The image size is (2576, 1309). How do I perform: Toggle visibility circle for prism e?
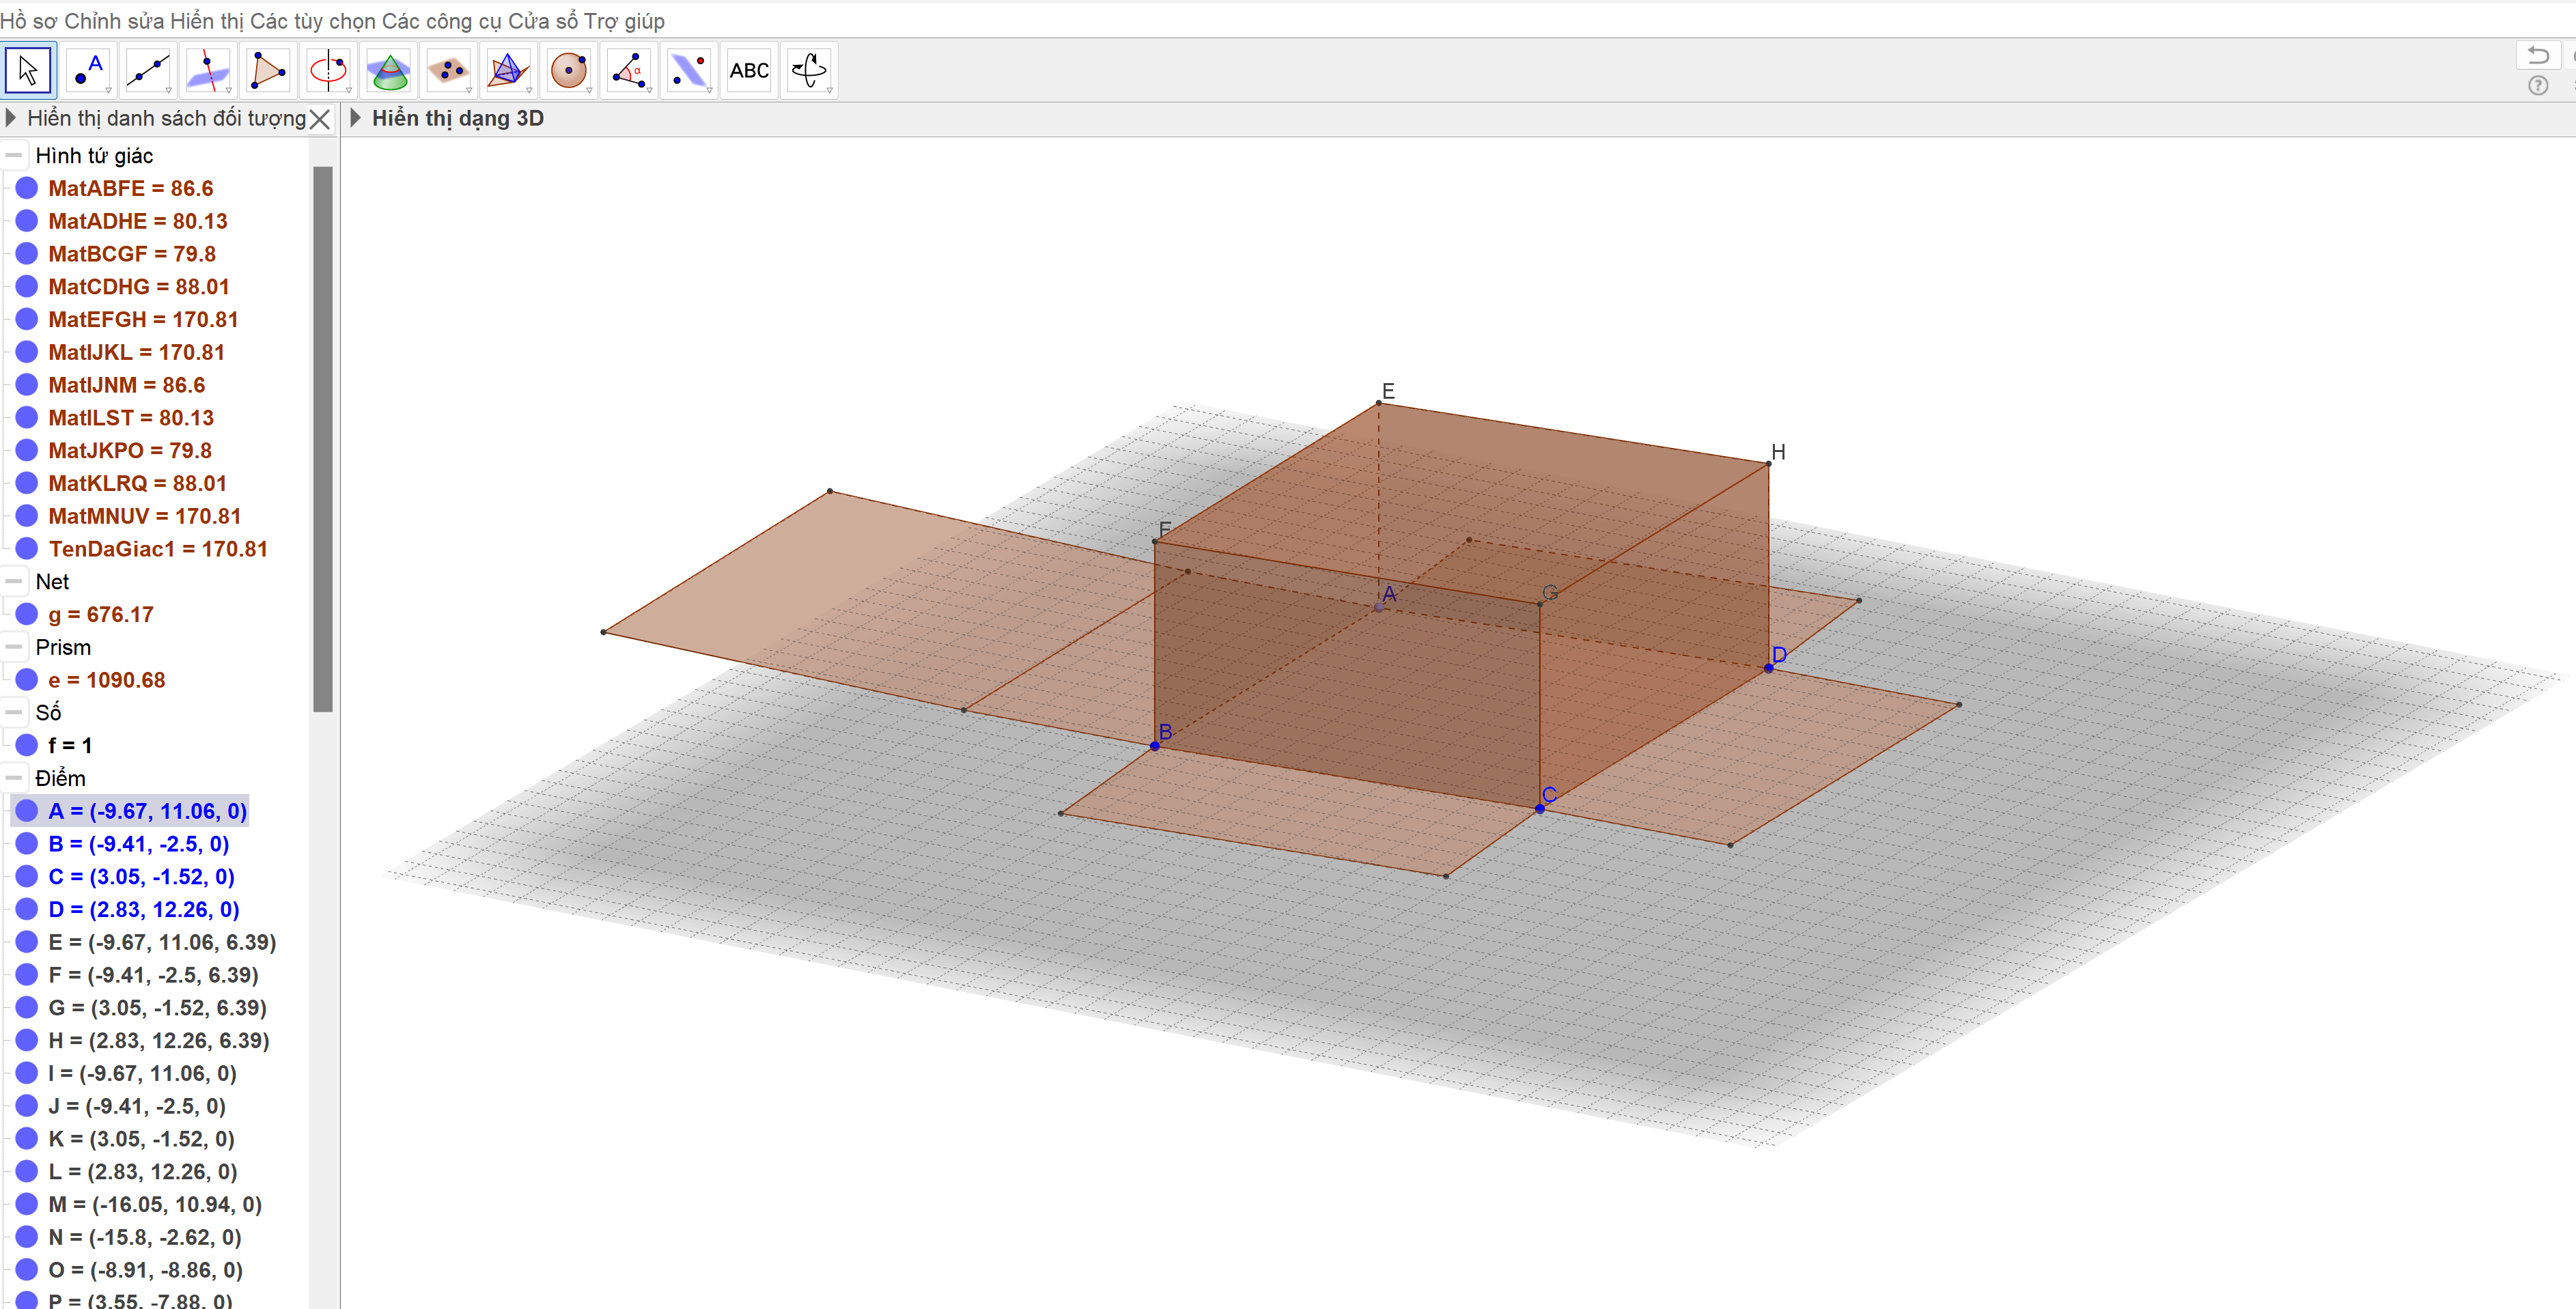pyautogui.click(x=27, y=680)
